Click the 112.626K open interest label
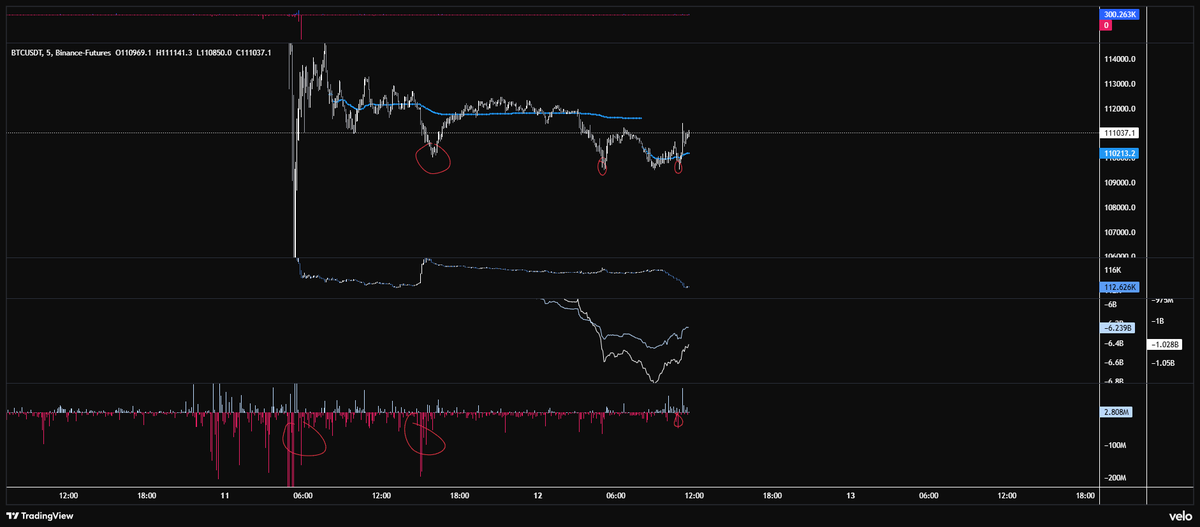Screen dimensions: 1200x527 tap(1117, 287)
